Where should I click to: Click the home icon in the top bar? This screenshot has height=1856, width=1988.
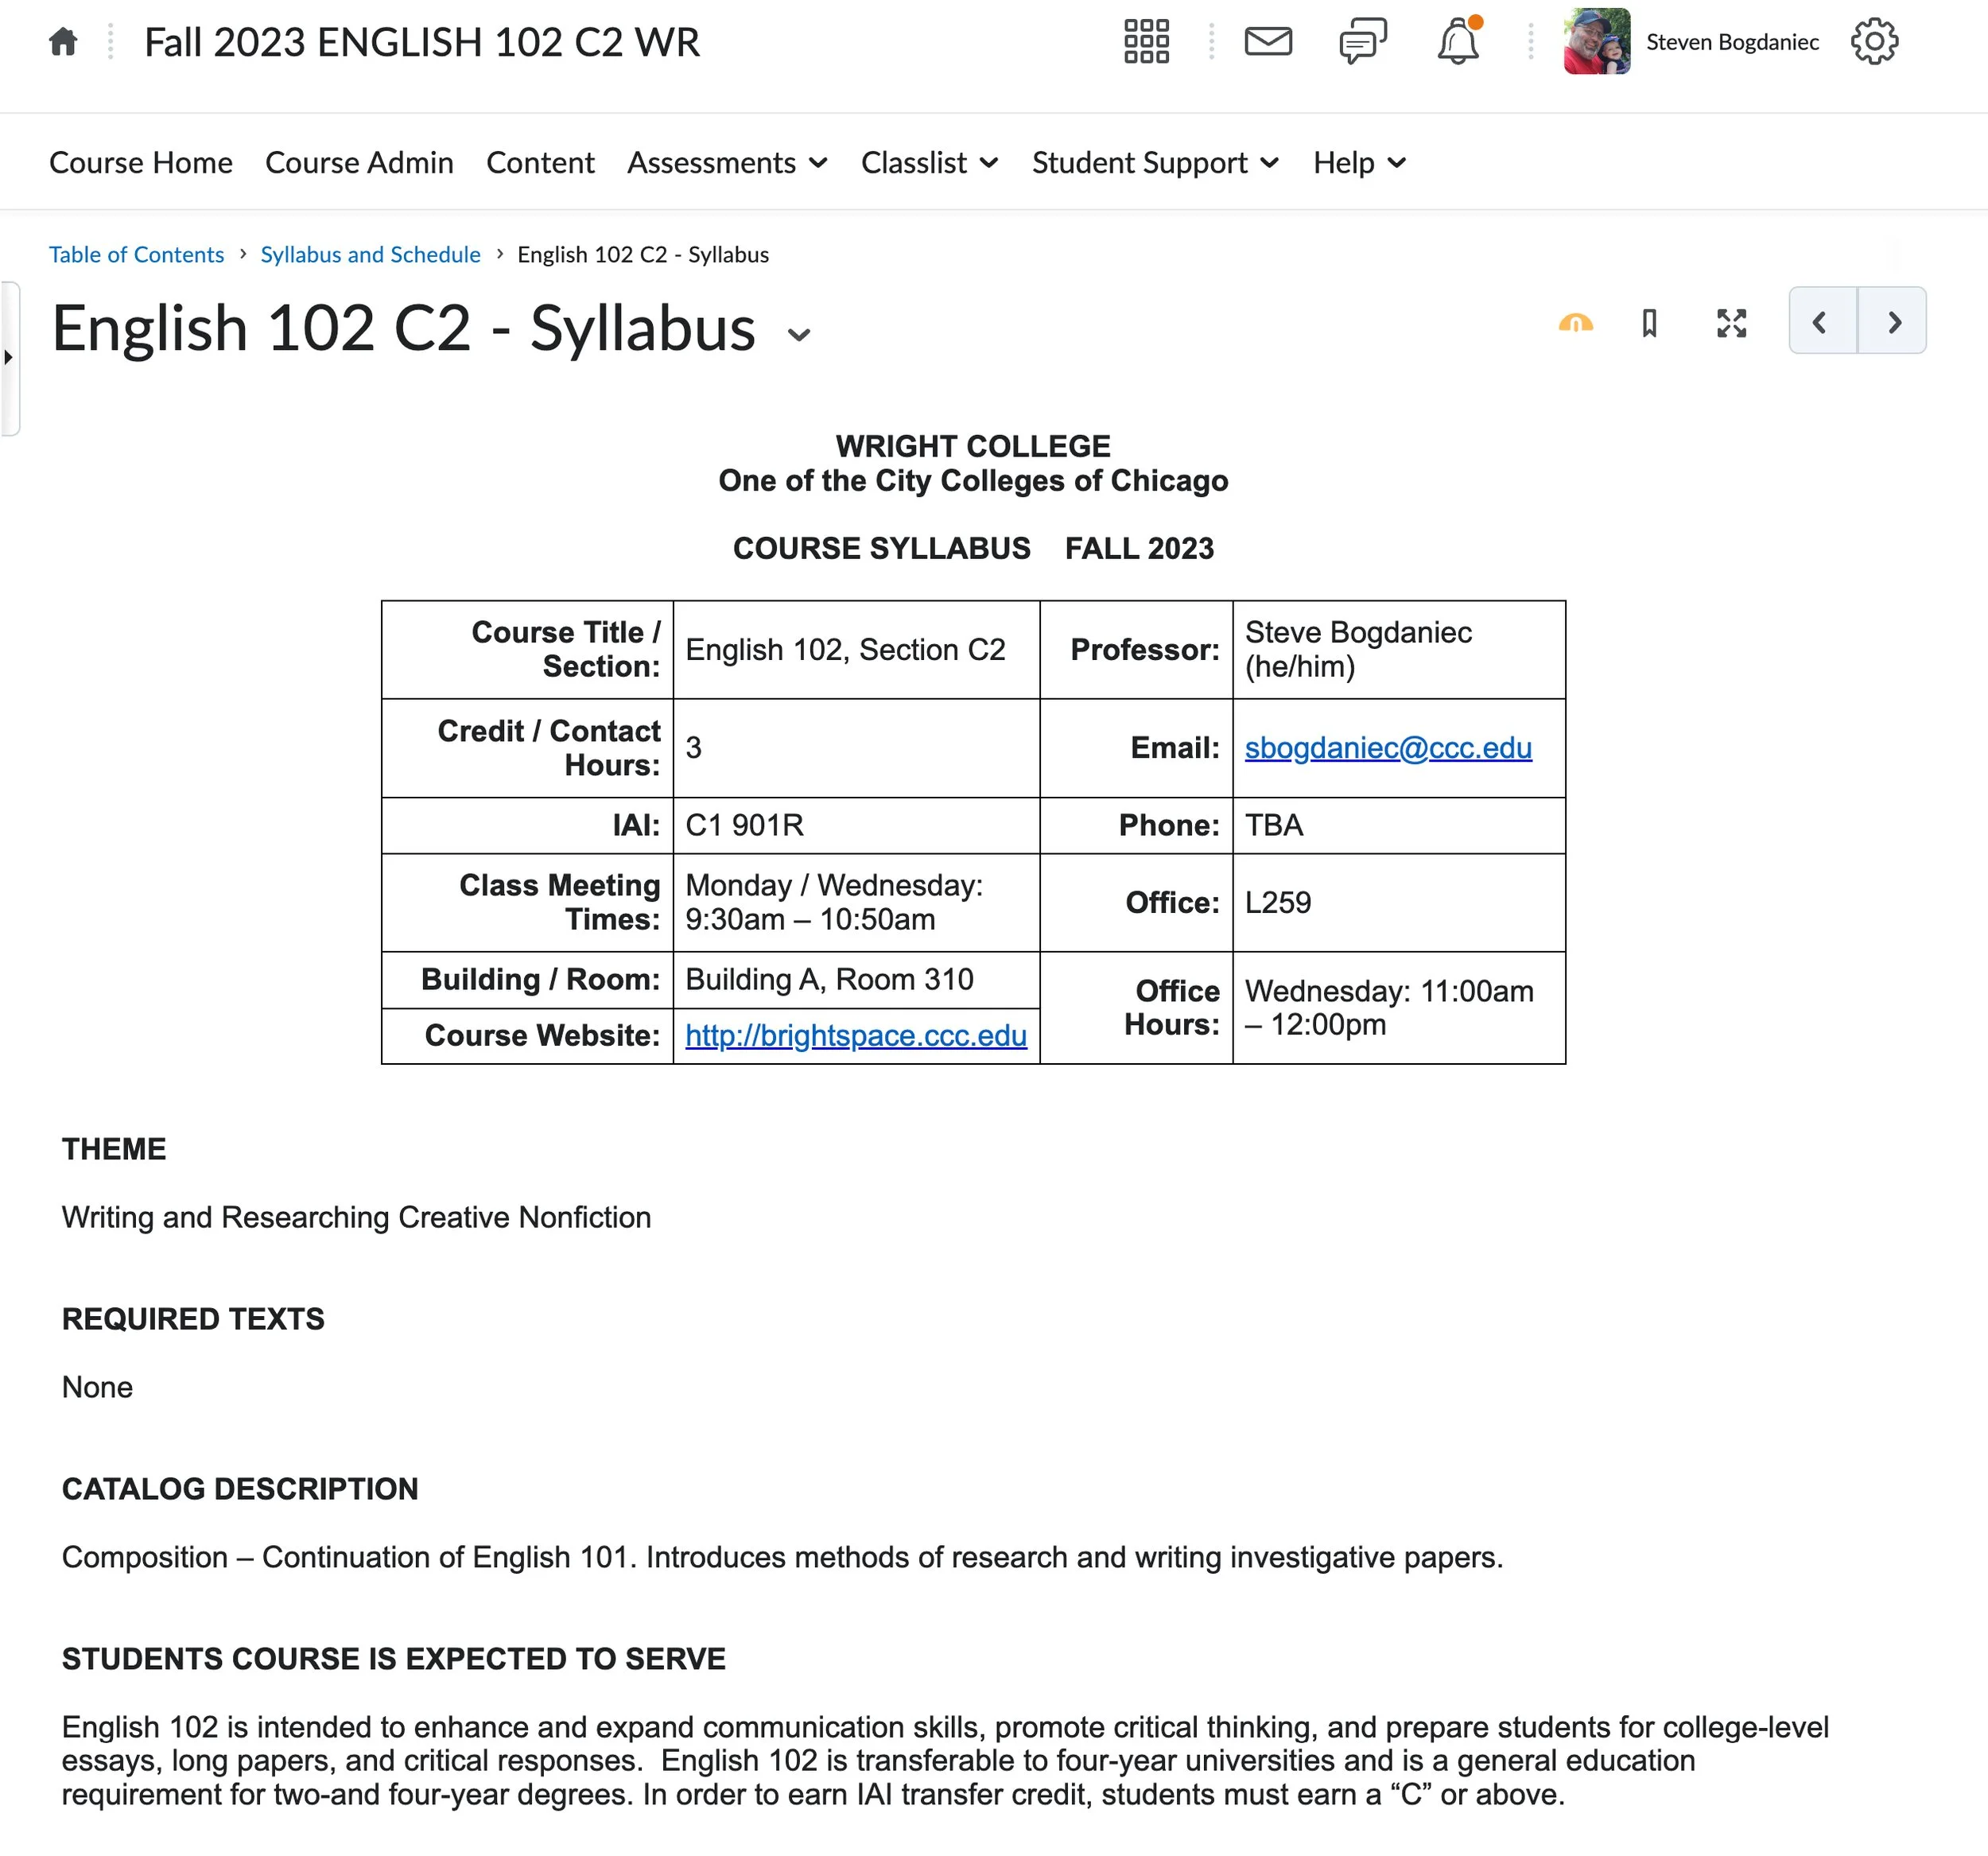[63, 42]
